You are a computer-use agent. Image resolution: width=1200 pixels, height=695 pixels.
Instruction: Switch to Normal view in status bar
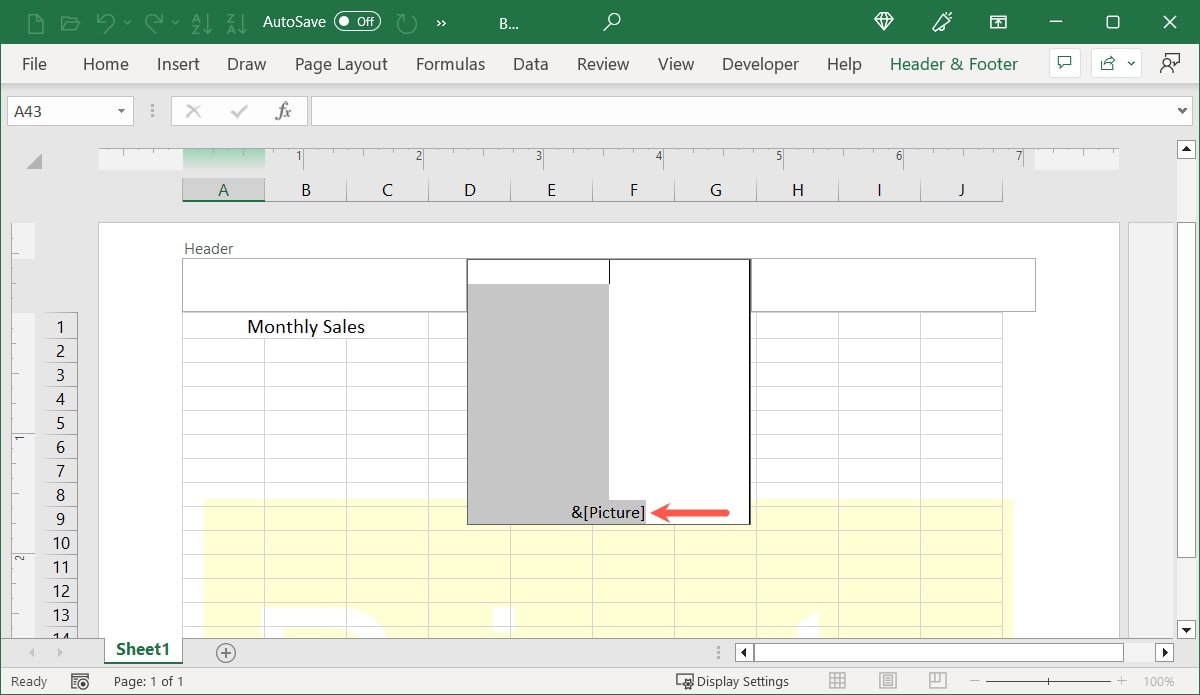(838, 681)
